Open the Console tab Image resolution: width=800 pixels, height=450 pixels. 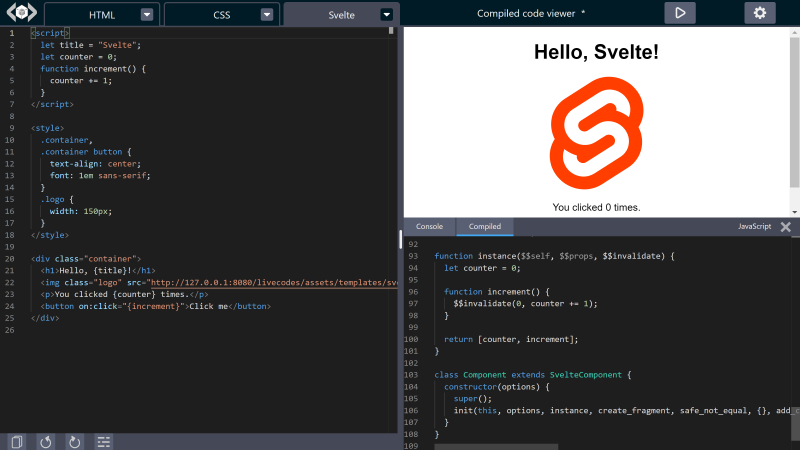[x=429, y=227]
